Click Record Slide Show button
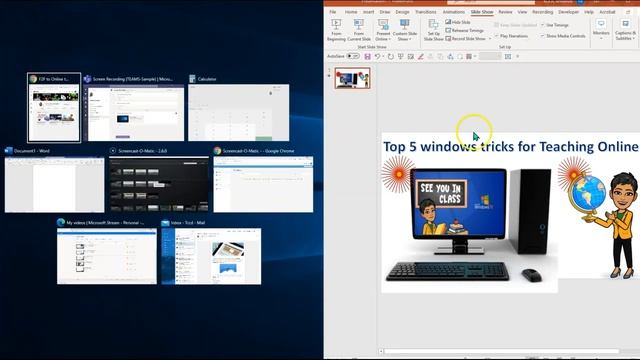 [465, 38]
